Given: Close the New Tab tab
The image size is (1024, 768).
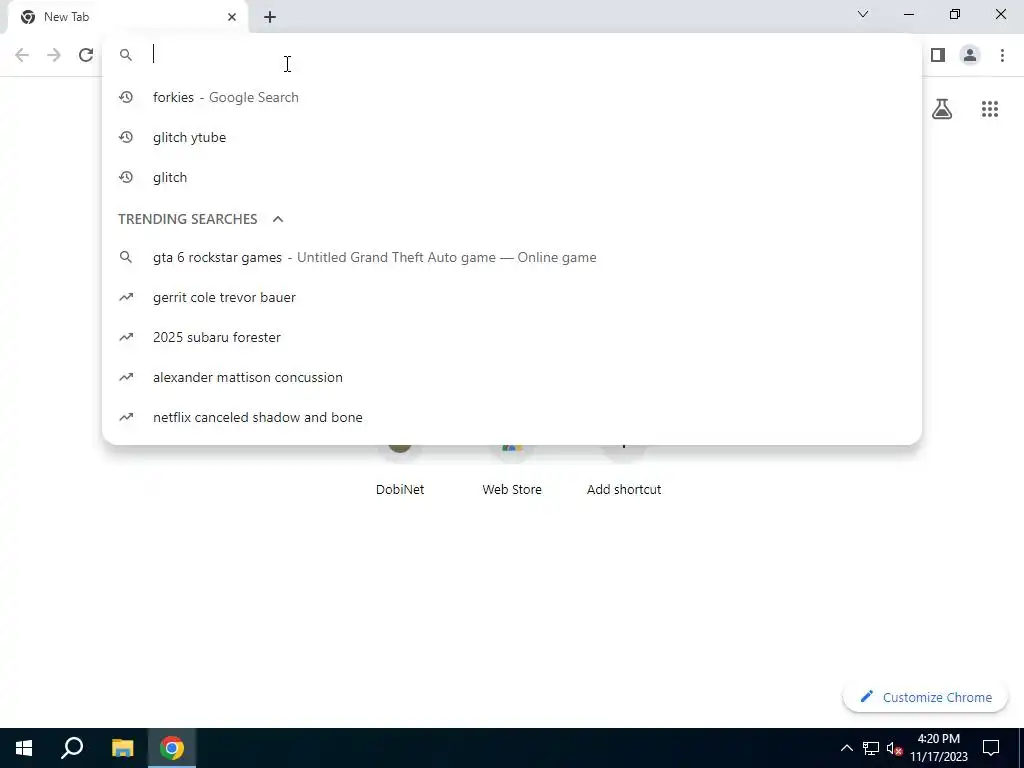Looking at the screenshot, I should point(232,17).
